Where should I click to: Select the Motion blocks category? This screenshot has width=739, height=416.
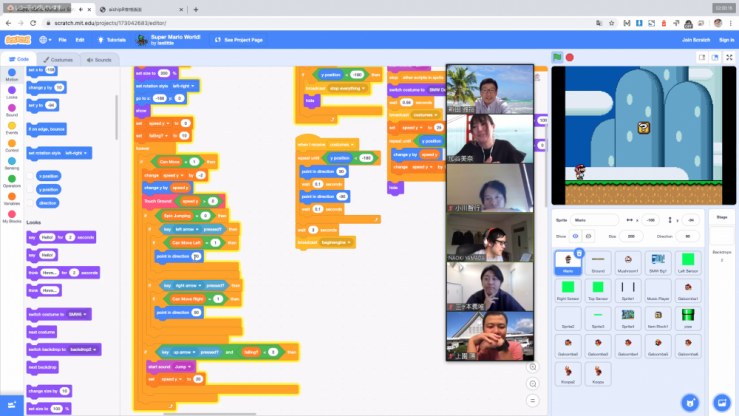pyautogui.click(x=12, y=75)
